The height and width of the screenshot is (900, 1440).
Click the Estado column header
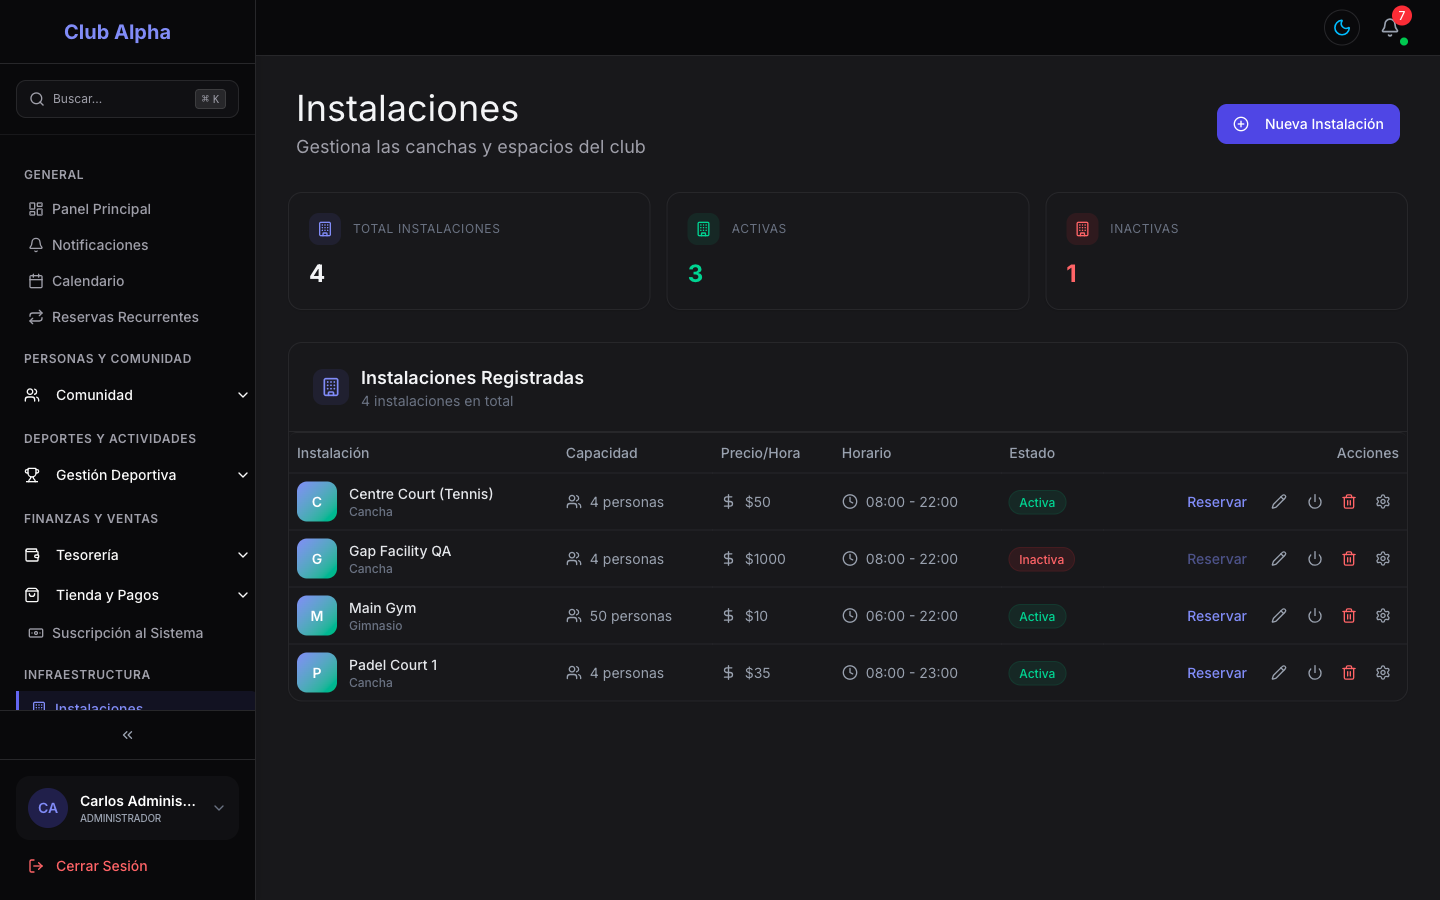pyautogui.click(x=1032, y=453)
